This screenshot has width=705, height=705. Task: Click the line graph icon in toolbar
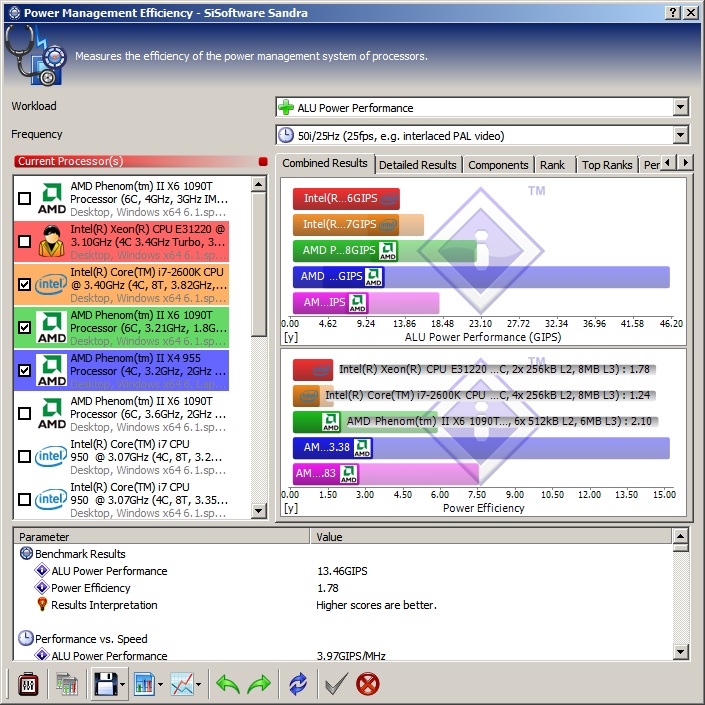pyautogui.click(x=182, y=684)
